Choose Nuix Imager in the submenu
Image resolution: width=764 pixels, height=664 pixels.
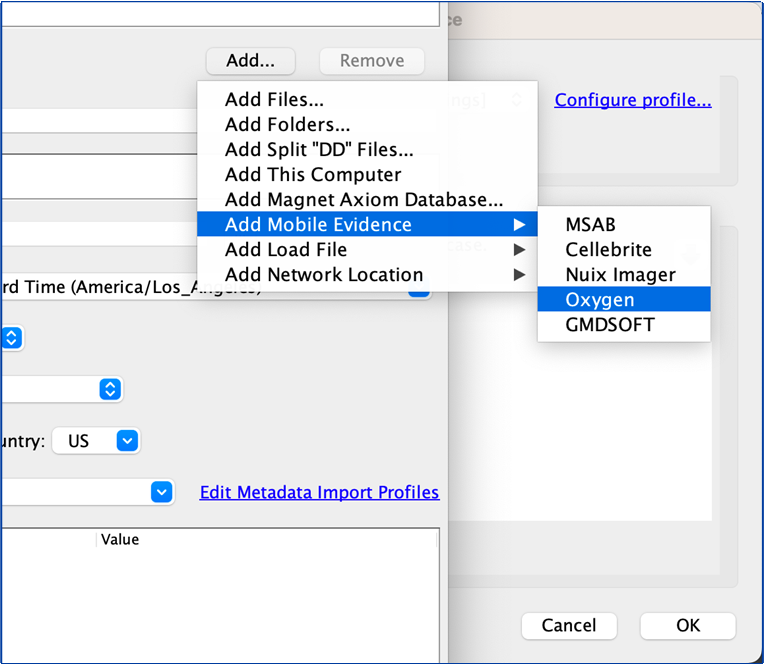(624, 274)
